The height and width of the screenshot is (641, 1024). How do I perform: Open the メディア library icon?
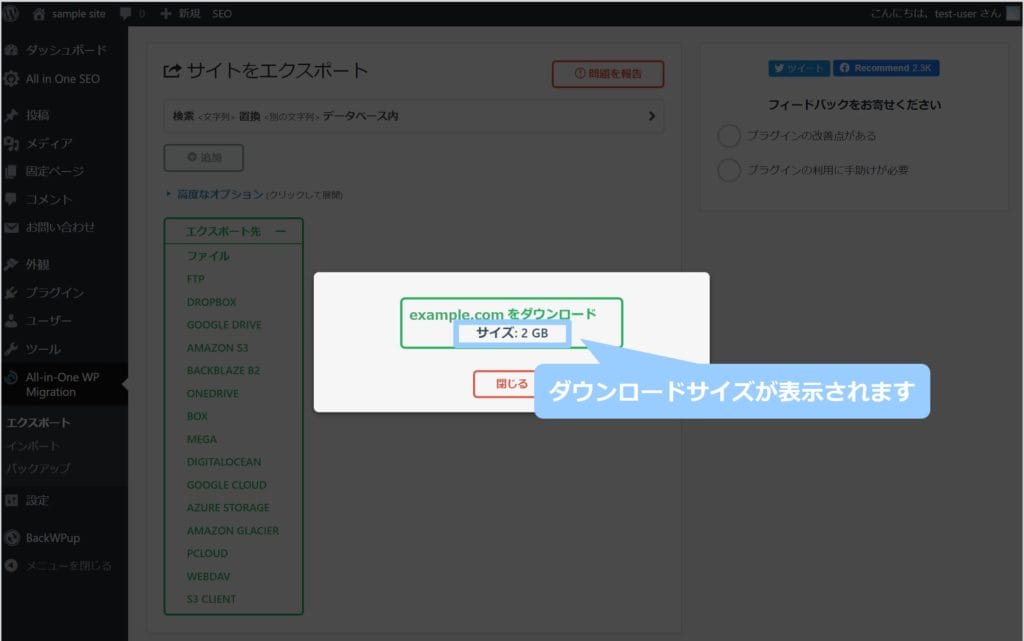[x=10, y=144]
